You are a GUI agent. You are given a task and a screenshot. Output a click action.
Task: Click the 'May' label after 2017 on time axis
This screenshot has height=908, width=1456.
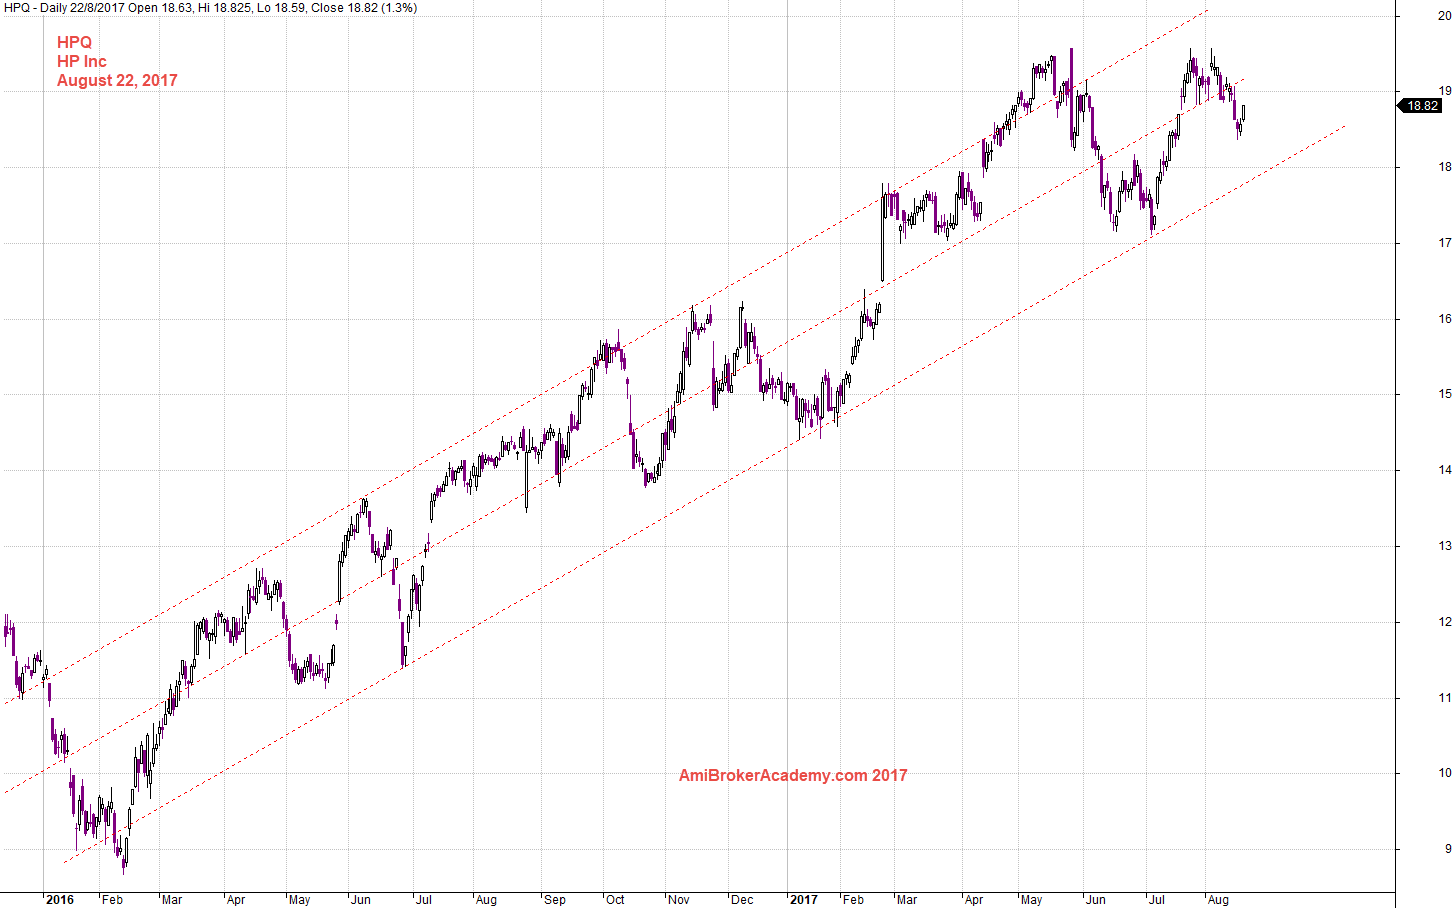point(1031,900)
